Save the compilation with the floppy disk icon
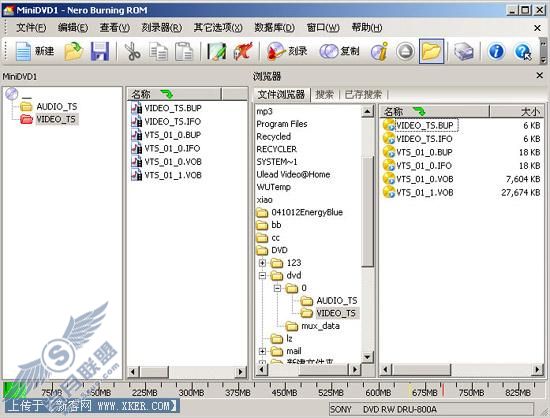Screen dimensions: 550x418 point(100,51)
